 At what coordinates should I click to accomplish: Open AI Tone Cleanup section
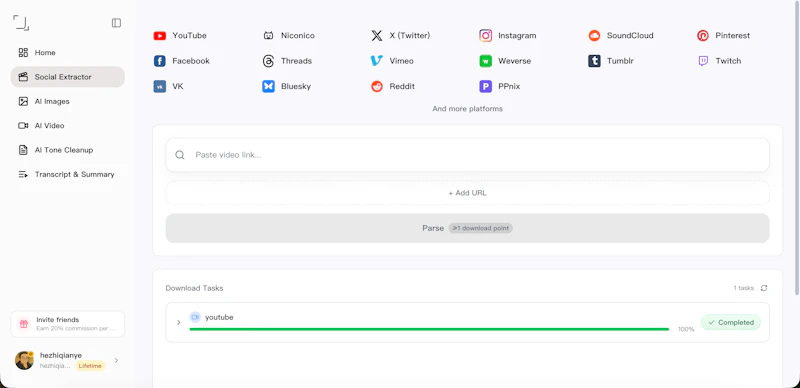(x=68, y=150)
